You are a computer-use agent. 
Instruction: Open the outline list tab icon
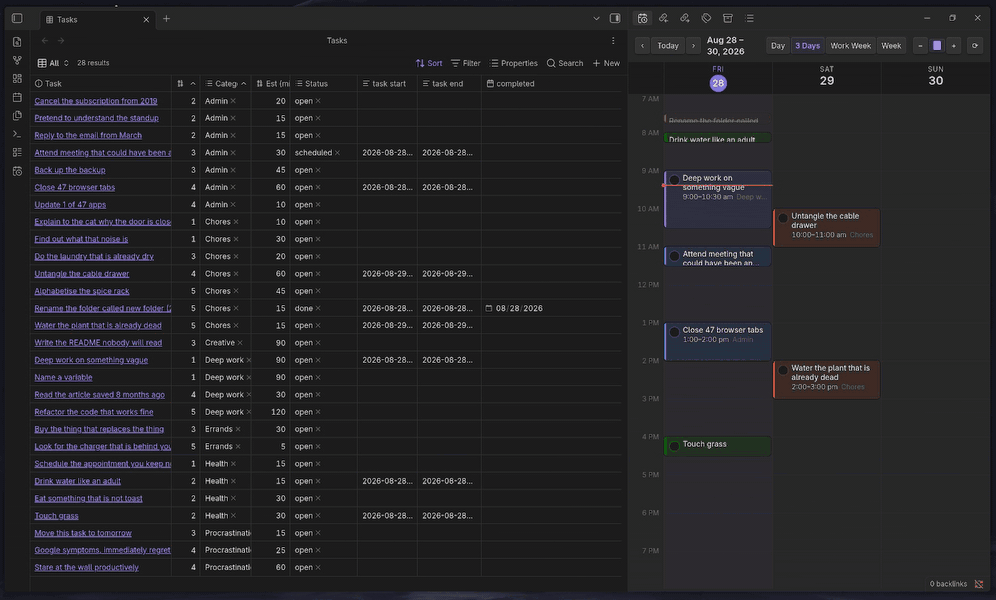[750, 18]
